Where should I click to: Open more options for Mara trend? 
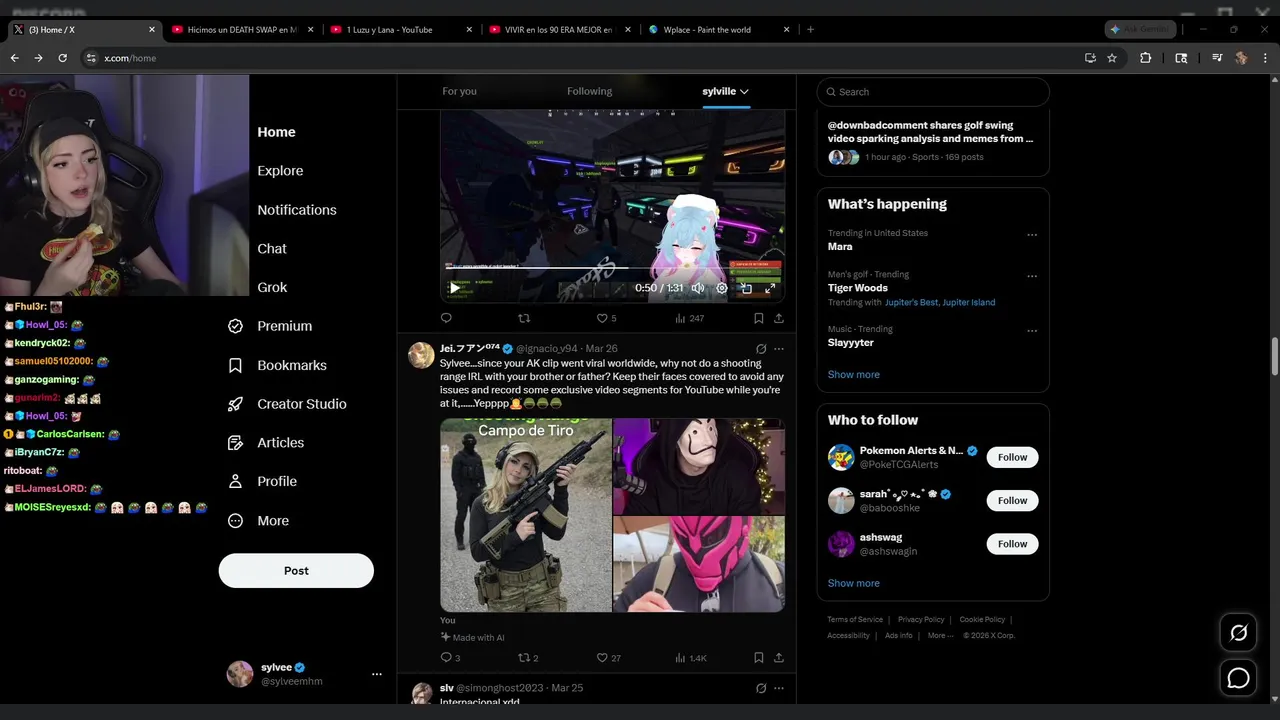[1032, 235]
